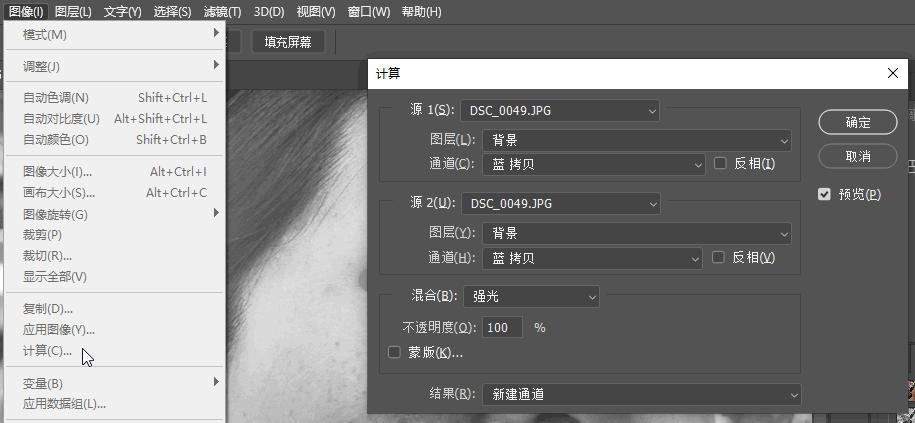Viewport: 915px width, 423px height.
Task: Open the 帮助(H) menu
Action: coord(421,11)
